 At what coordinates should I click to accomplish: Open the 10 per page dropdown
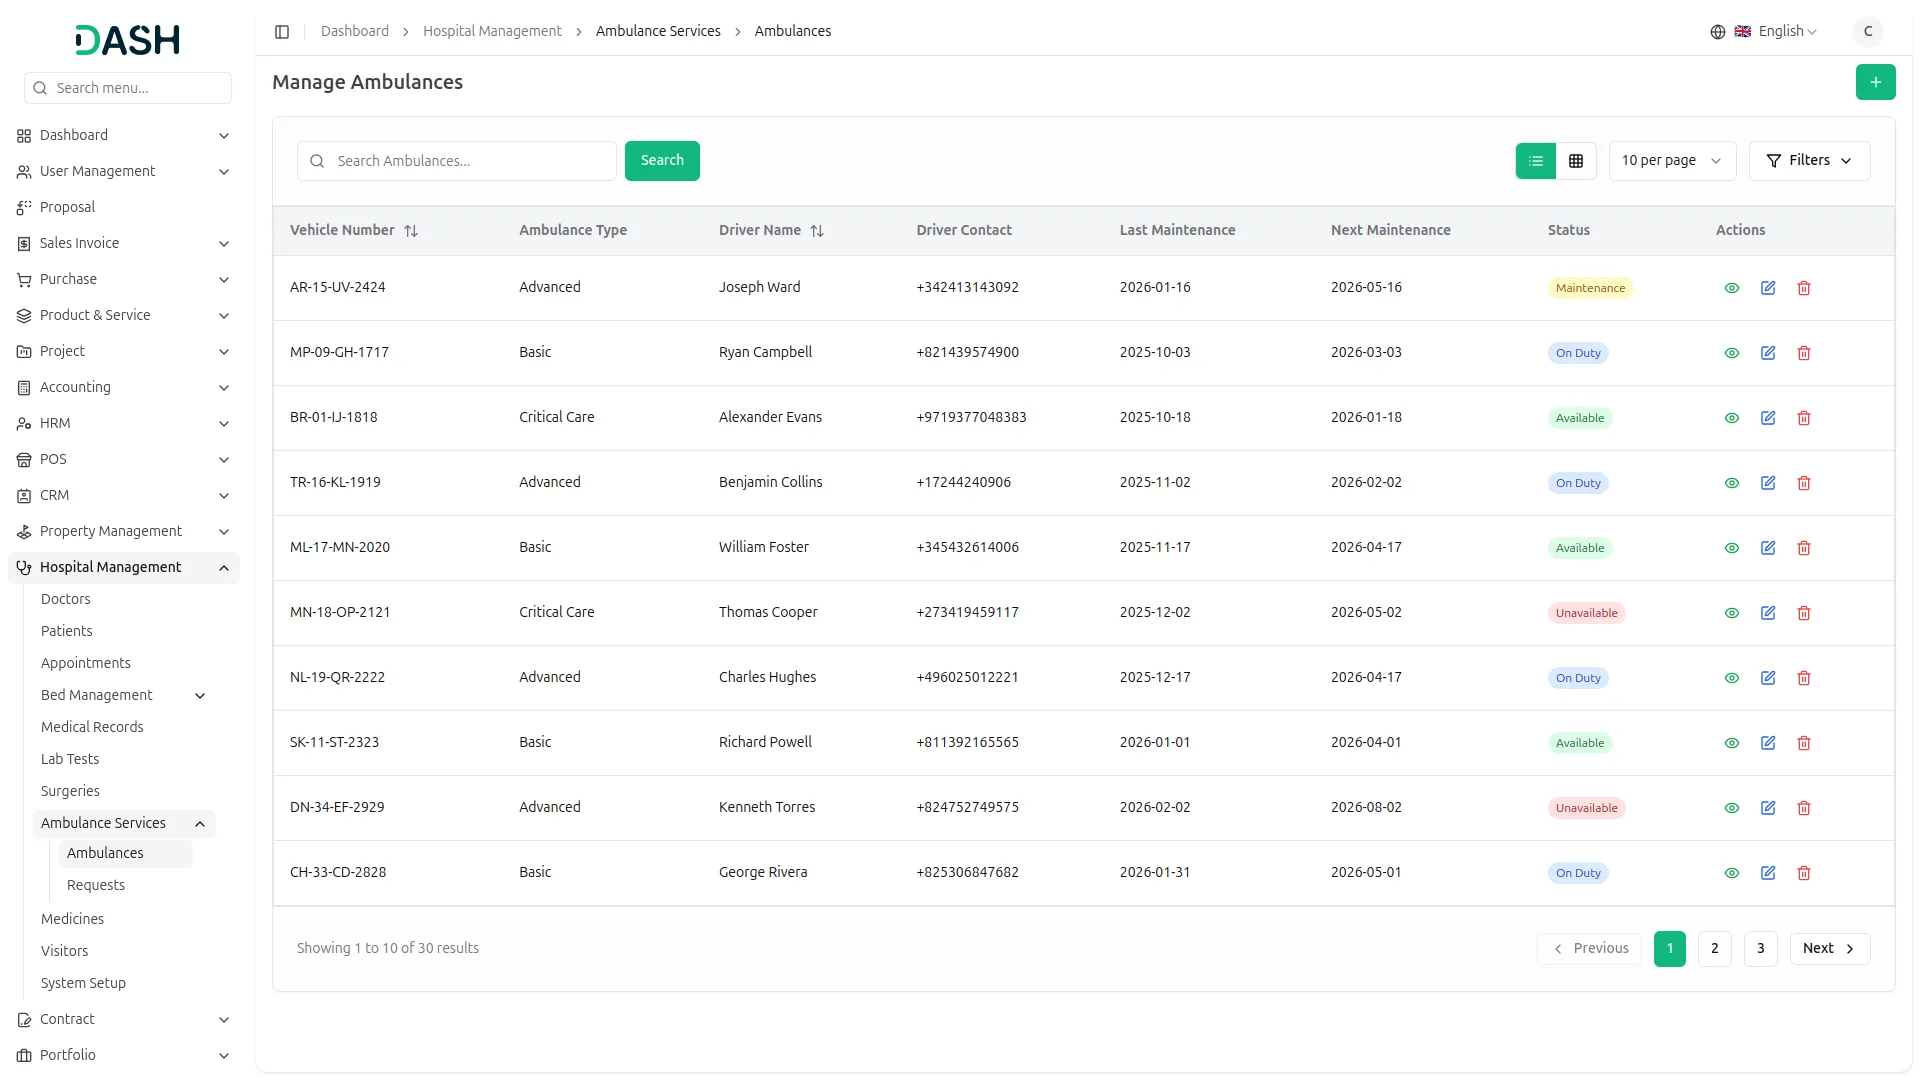[x=1671, y=161]
